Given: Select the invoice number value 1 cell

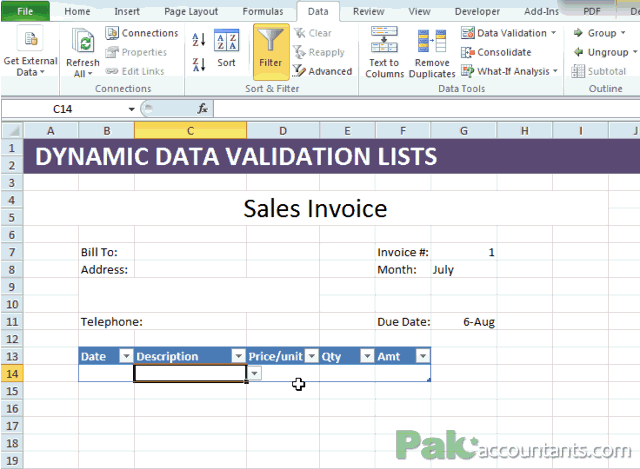Looking at the screenshot, I should point(464,252).
